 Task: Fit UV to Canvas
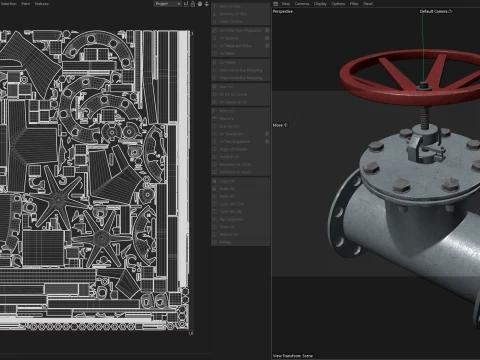240,94
